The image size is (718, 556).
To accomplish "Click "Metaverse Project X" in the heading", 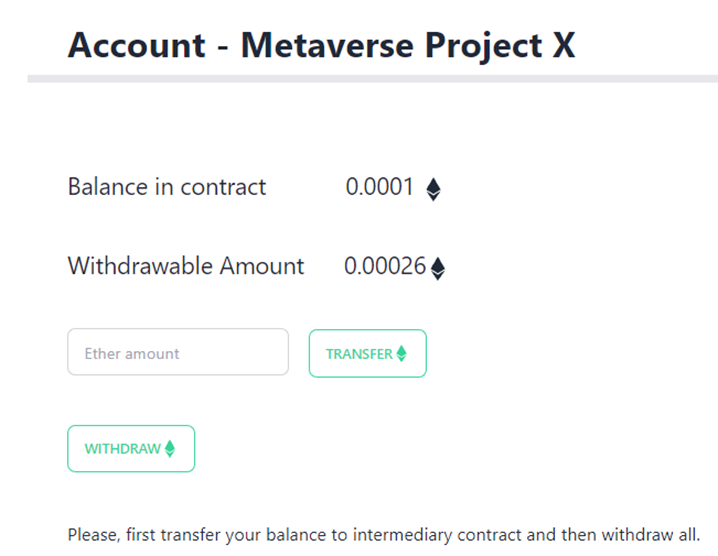I will coord(408,45).
